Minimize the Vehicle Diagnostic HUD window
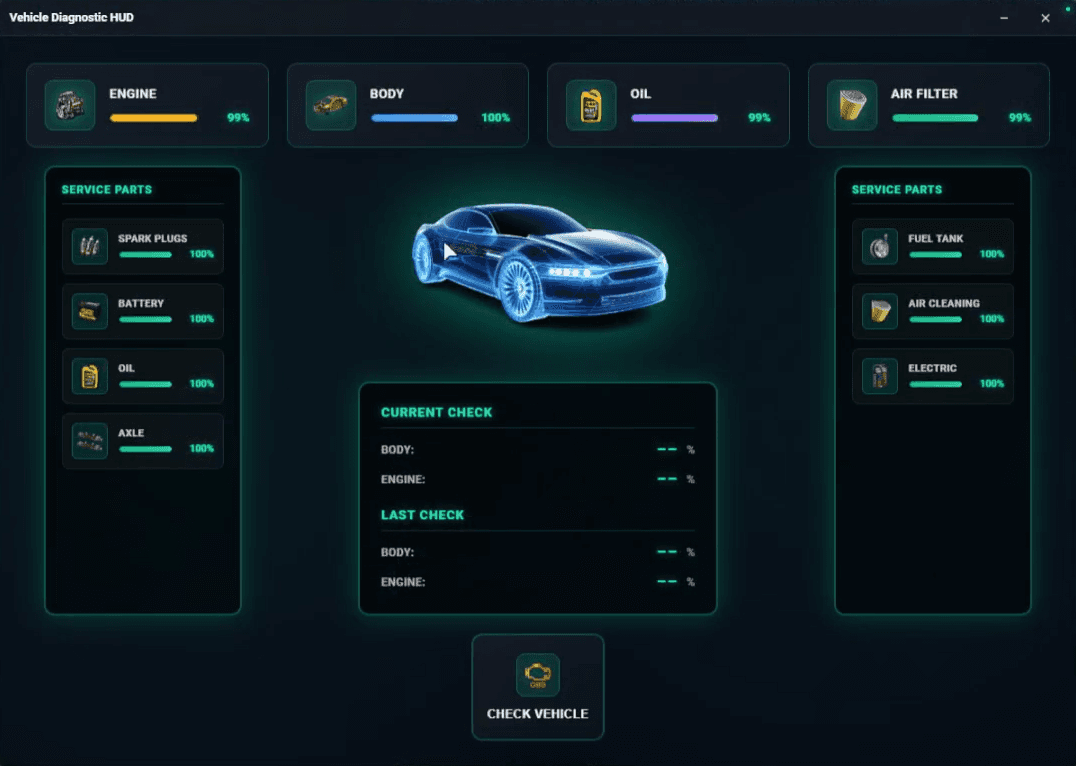The width and height of the screenshot is (1076, 766). pos(1004,18)
